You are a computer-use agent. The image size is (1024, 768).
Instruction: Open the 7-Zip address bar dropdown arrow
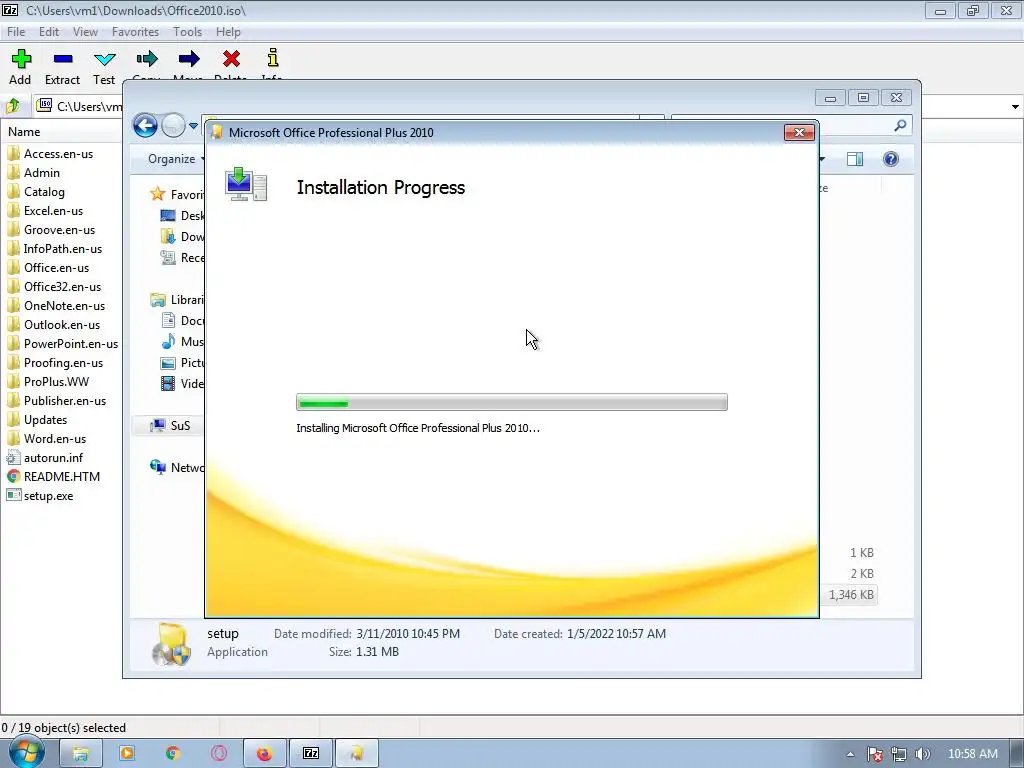1015,106
